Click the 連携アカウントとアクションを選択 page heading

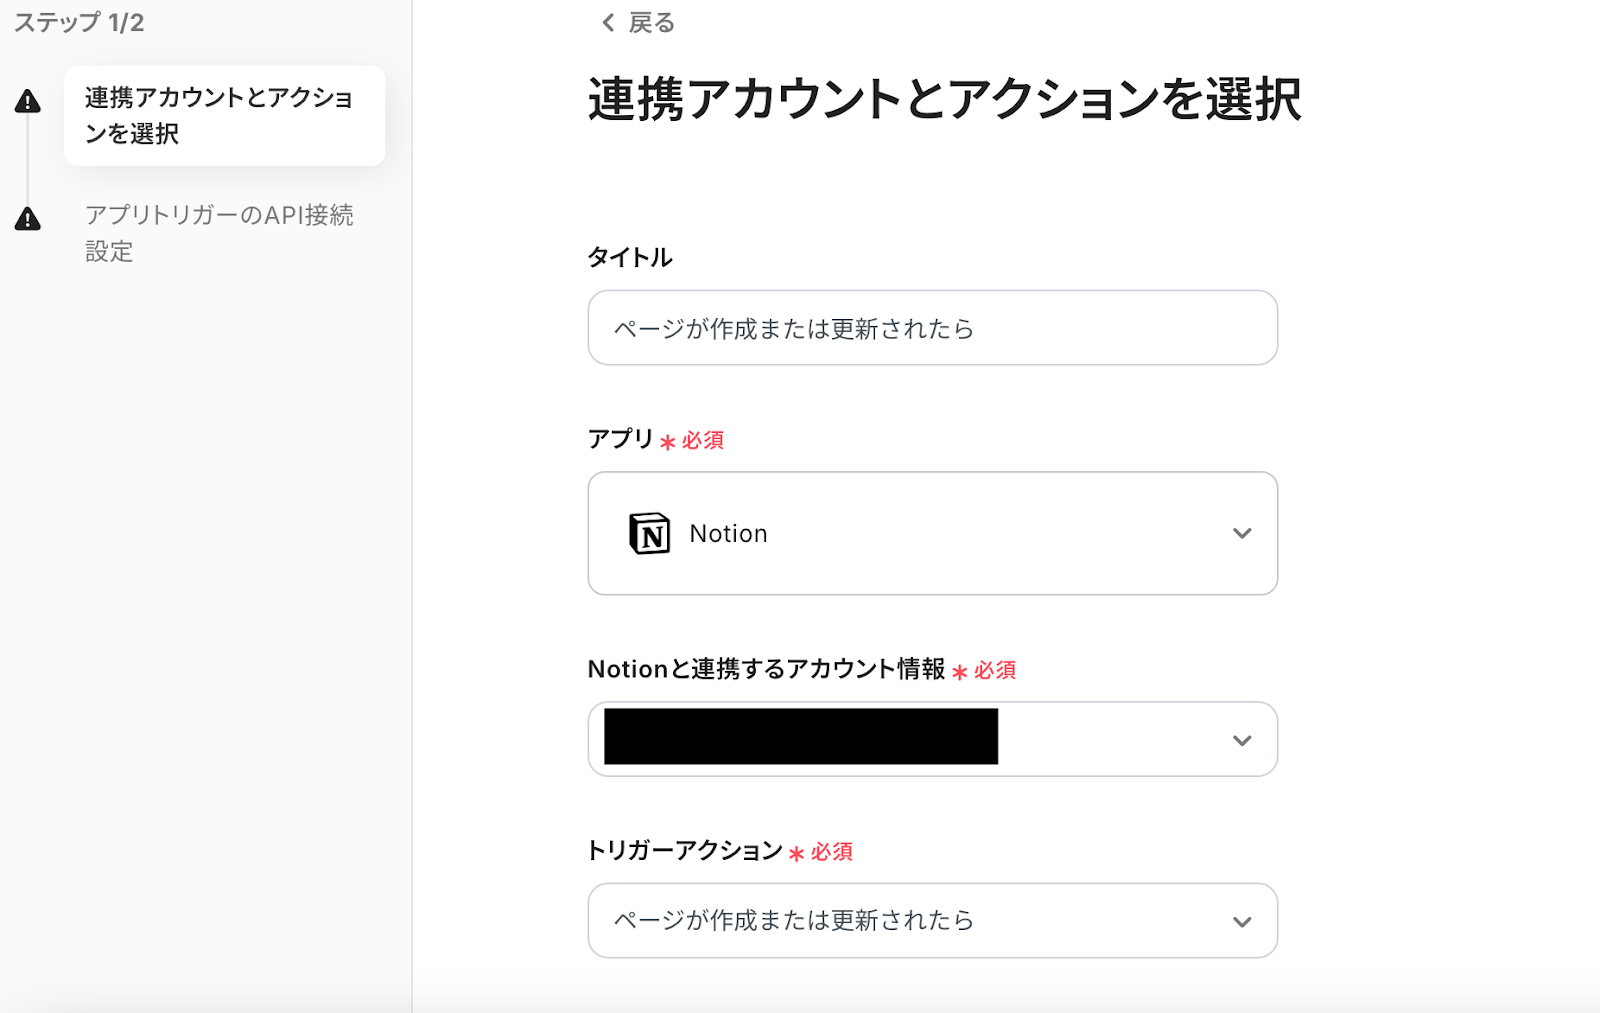click(944, 100)
